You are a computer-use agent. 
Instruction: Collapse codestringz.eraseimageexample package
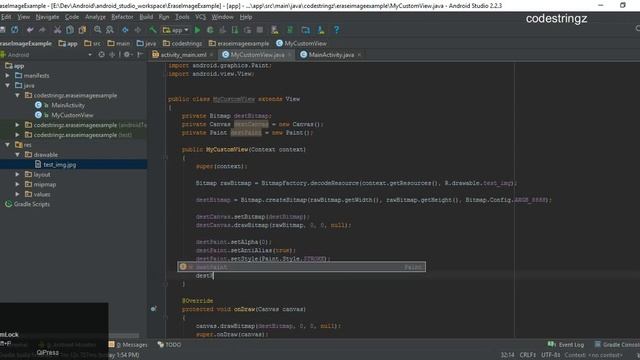pyautogui.click(x=18, y=95)
